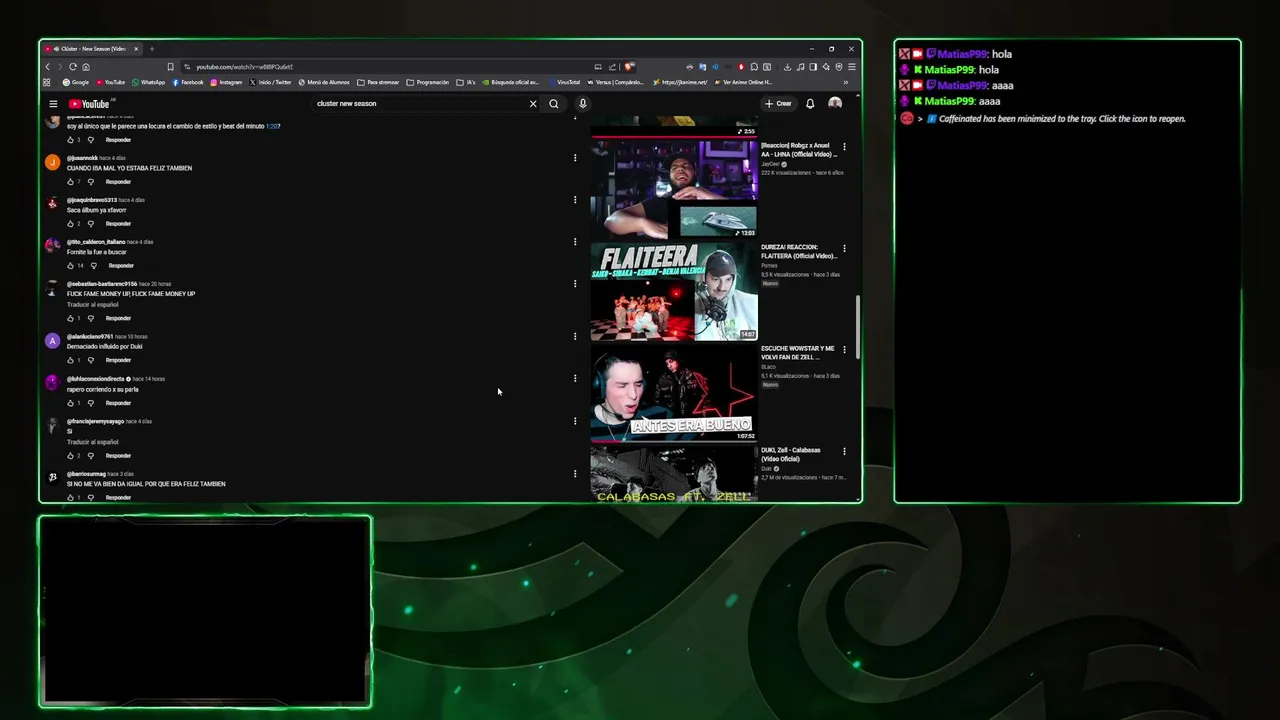1280x720 pixels.
Task: Open the browser downloads icon
Action: coord(787,67)
